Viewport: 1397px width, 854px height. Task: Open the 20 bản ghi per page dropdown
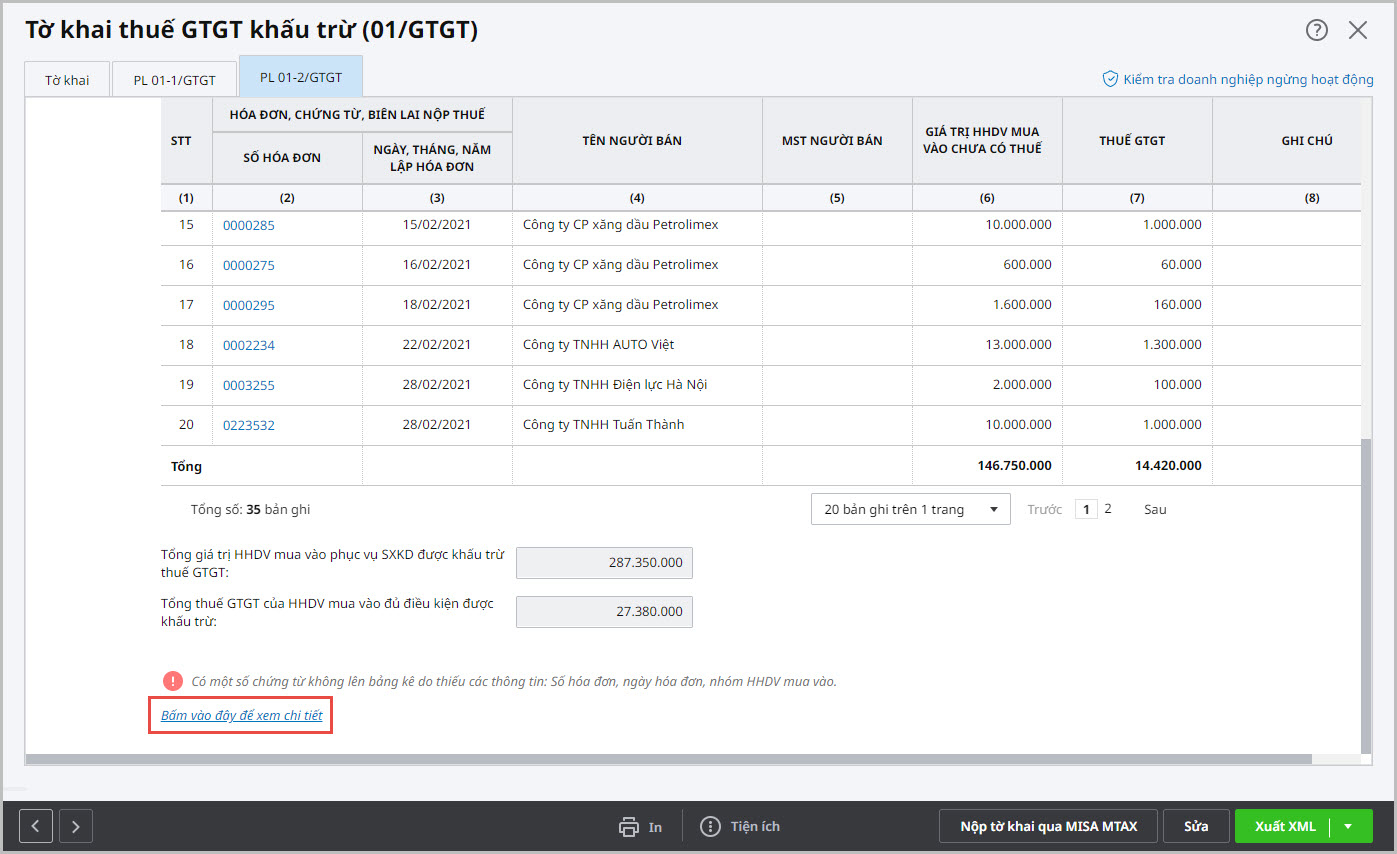(x=910, y=509)
